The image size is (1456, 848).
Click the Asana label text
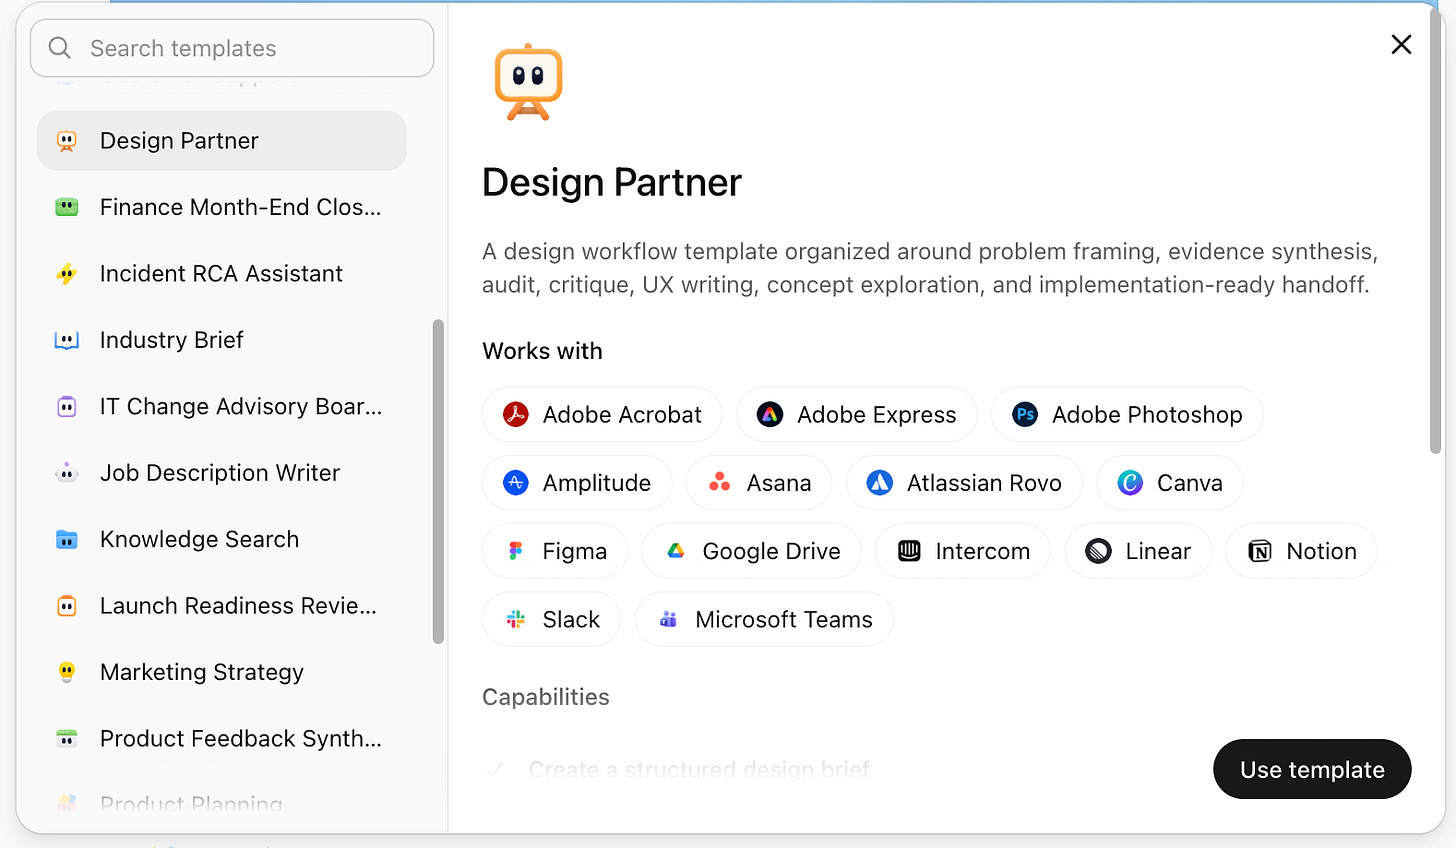[779, 483]
